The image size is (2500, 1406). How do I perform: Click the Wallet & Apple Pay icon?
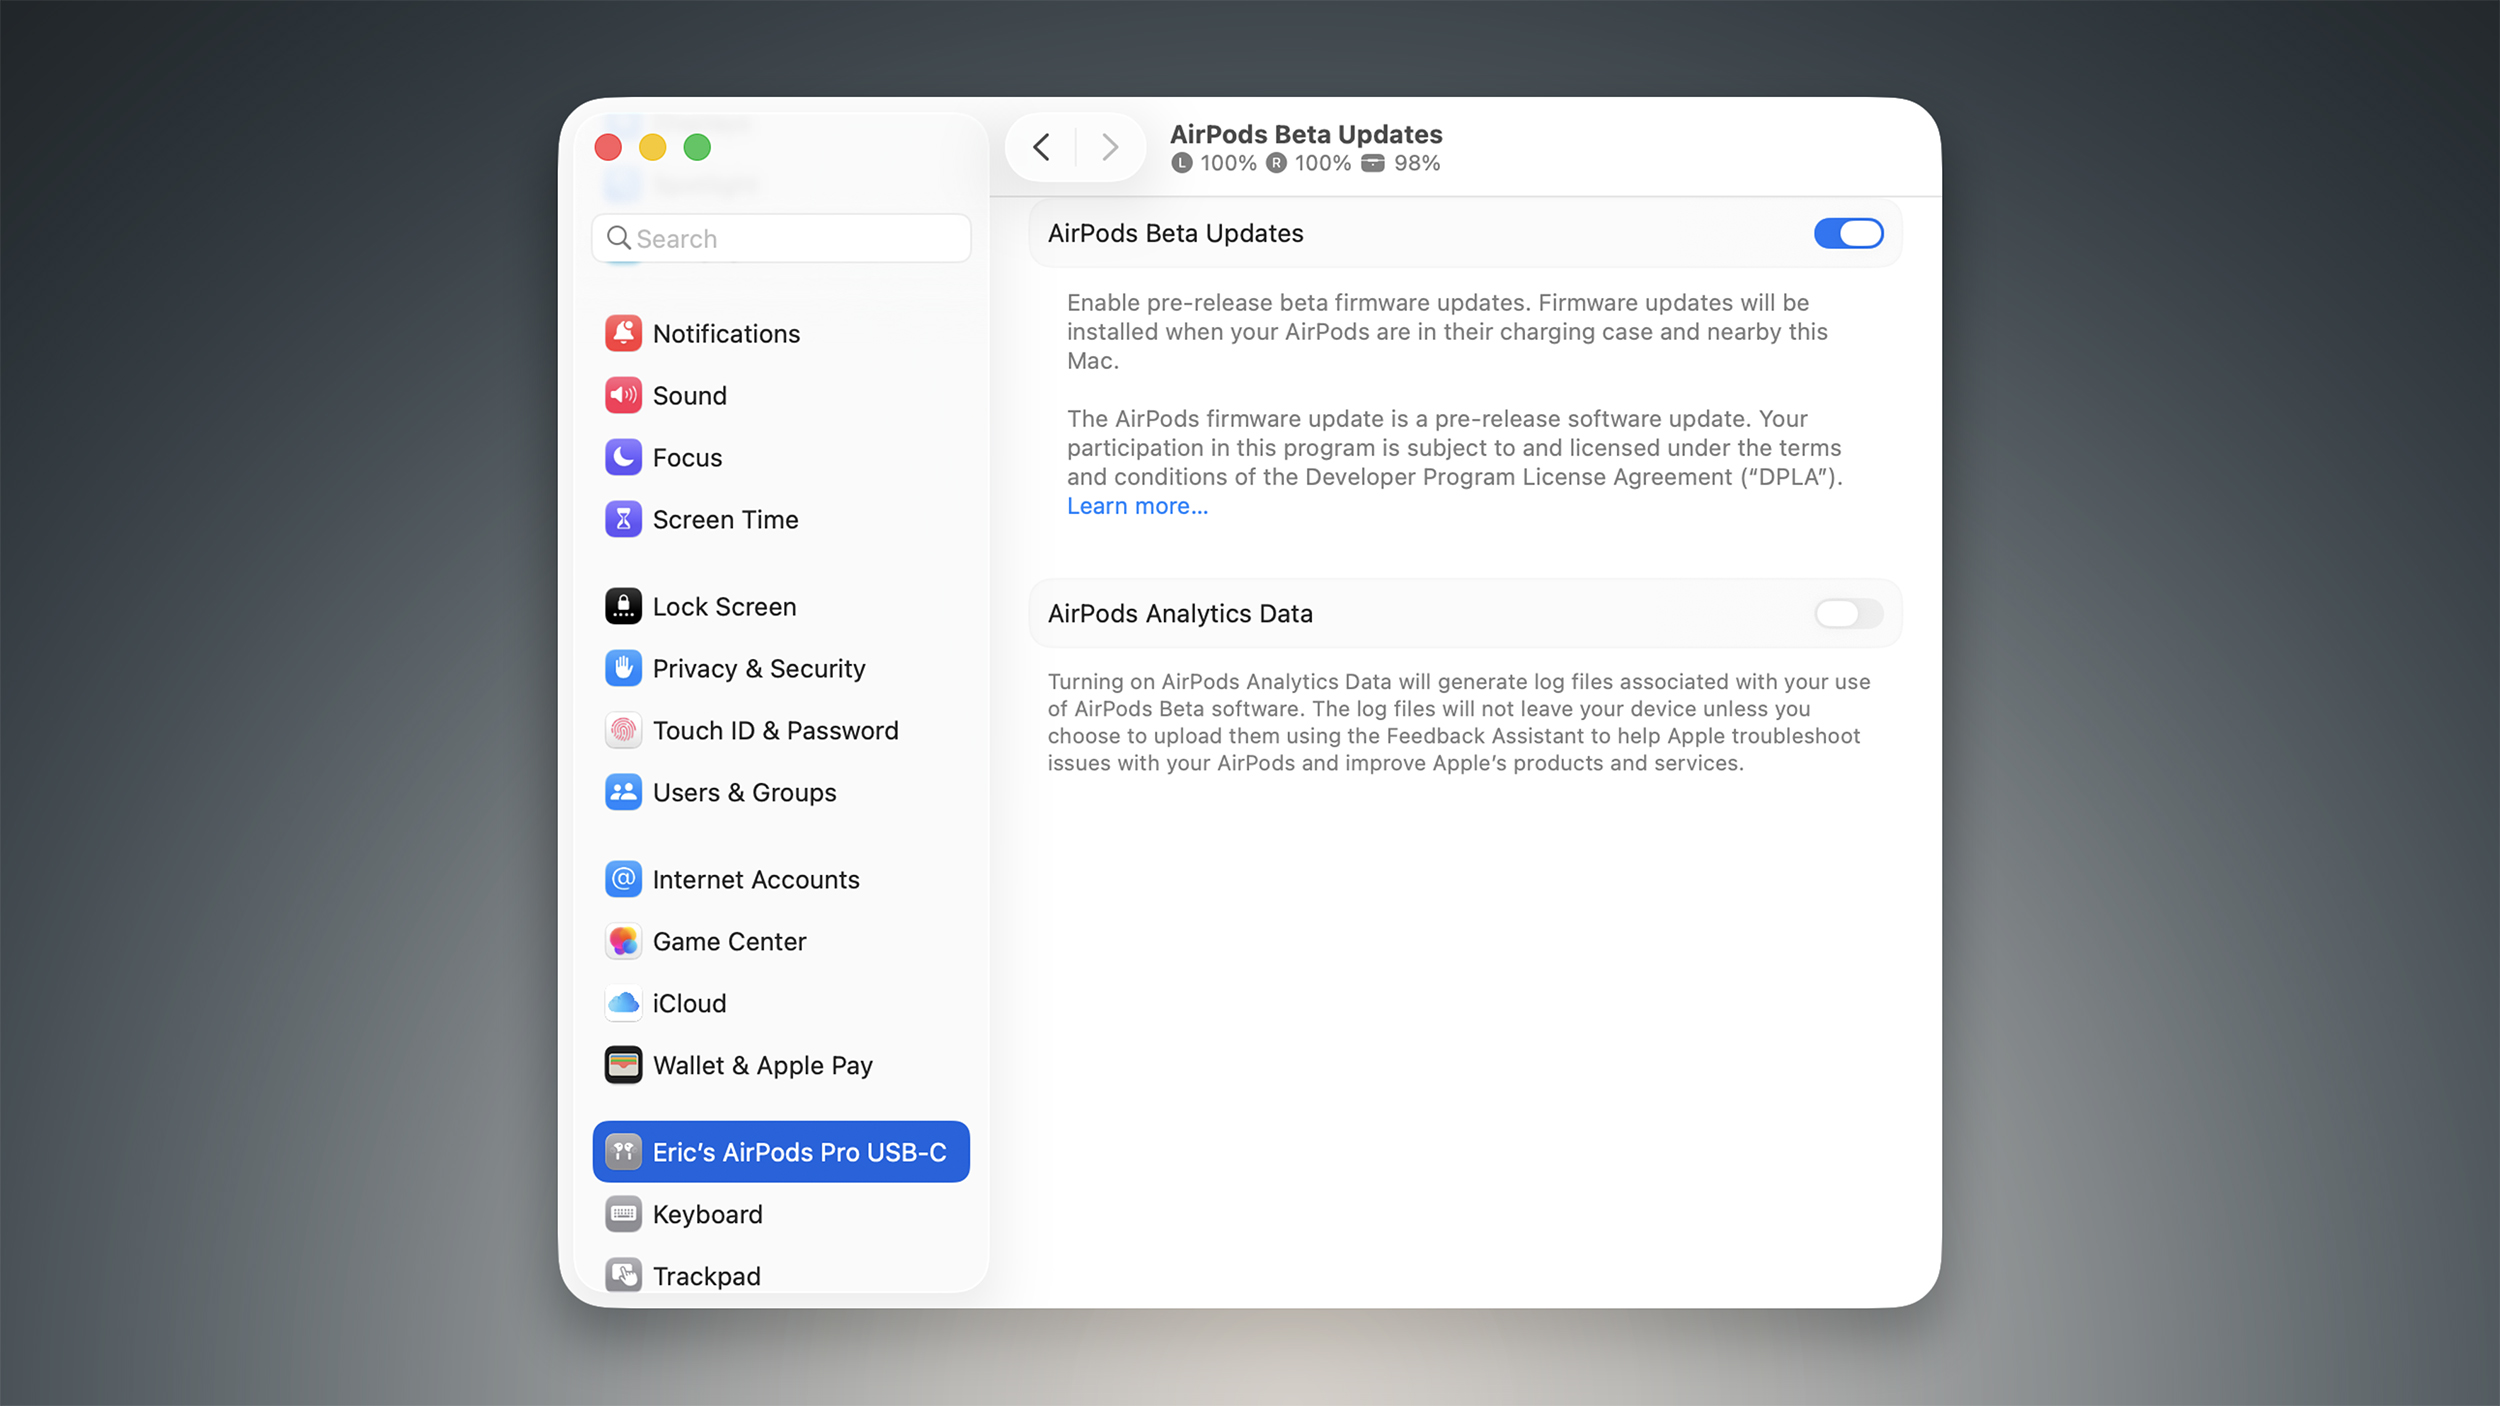pos(623,1065)
